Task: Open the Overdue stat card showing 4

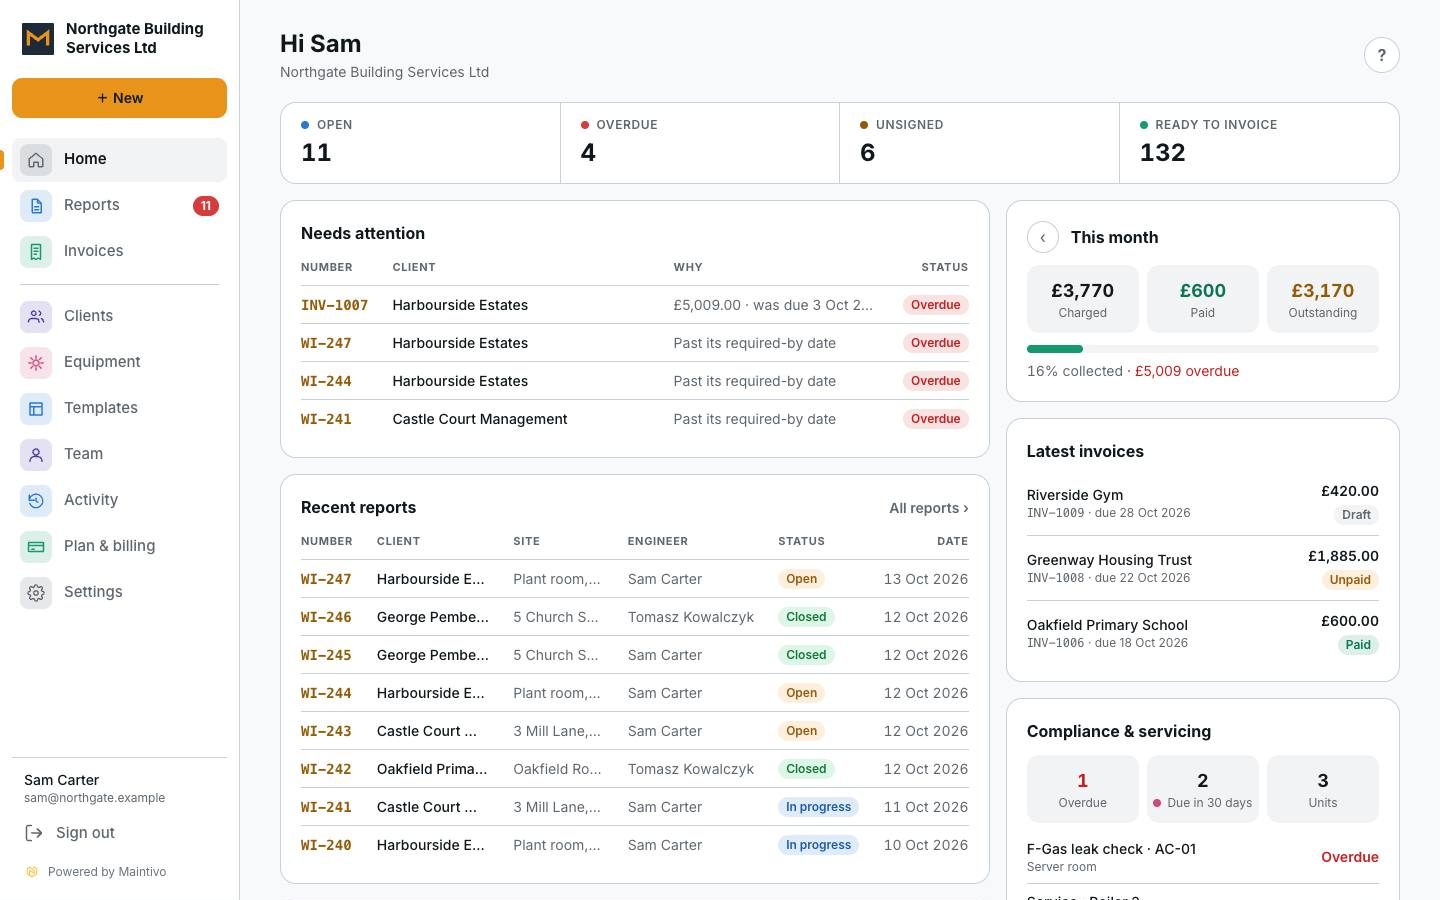Action: click(700, 143)
